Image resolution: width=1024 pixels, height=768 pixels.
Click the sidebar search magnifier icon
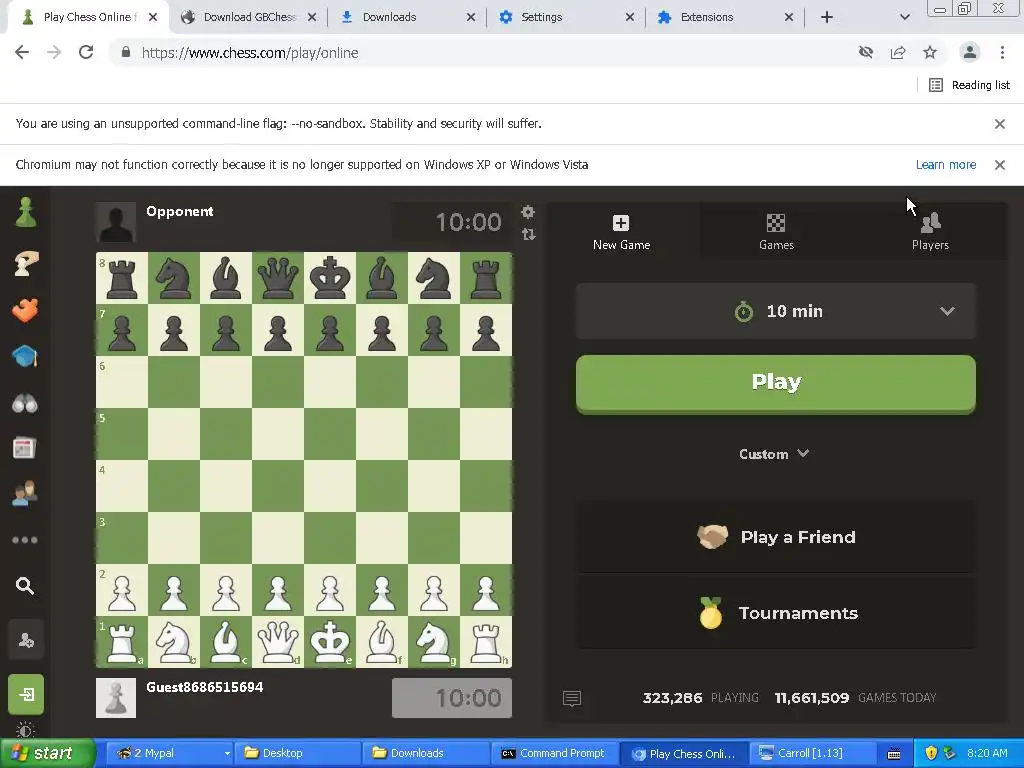[x=25, y=586]
